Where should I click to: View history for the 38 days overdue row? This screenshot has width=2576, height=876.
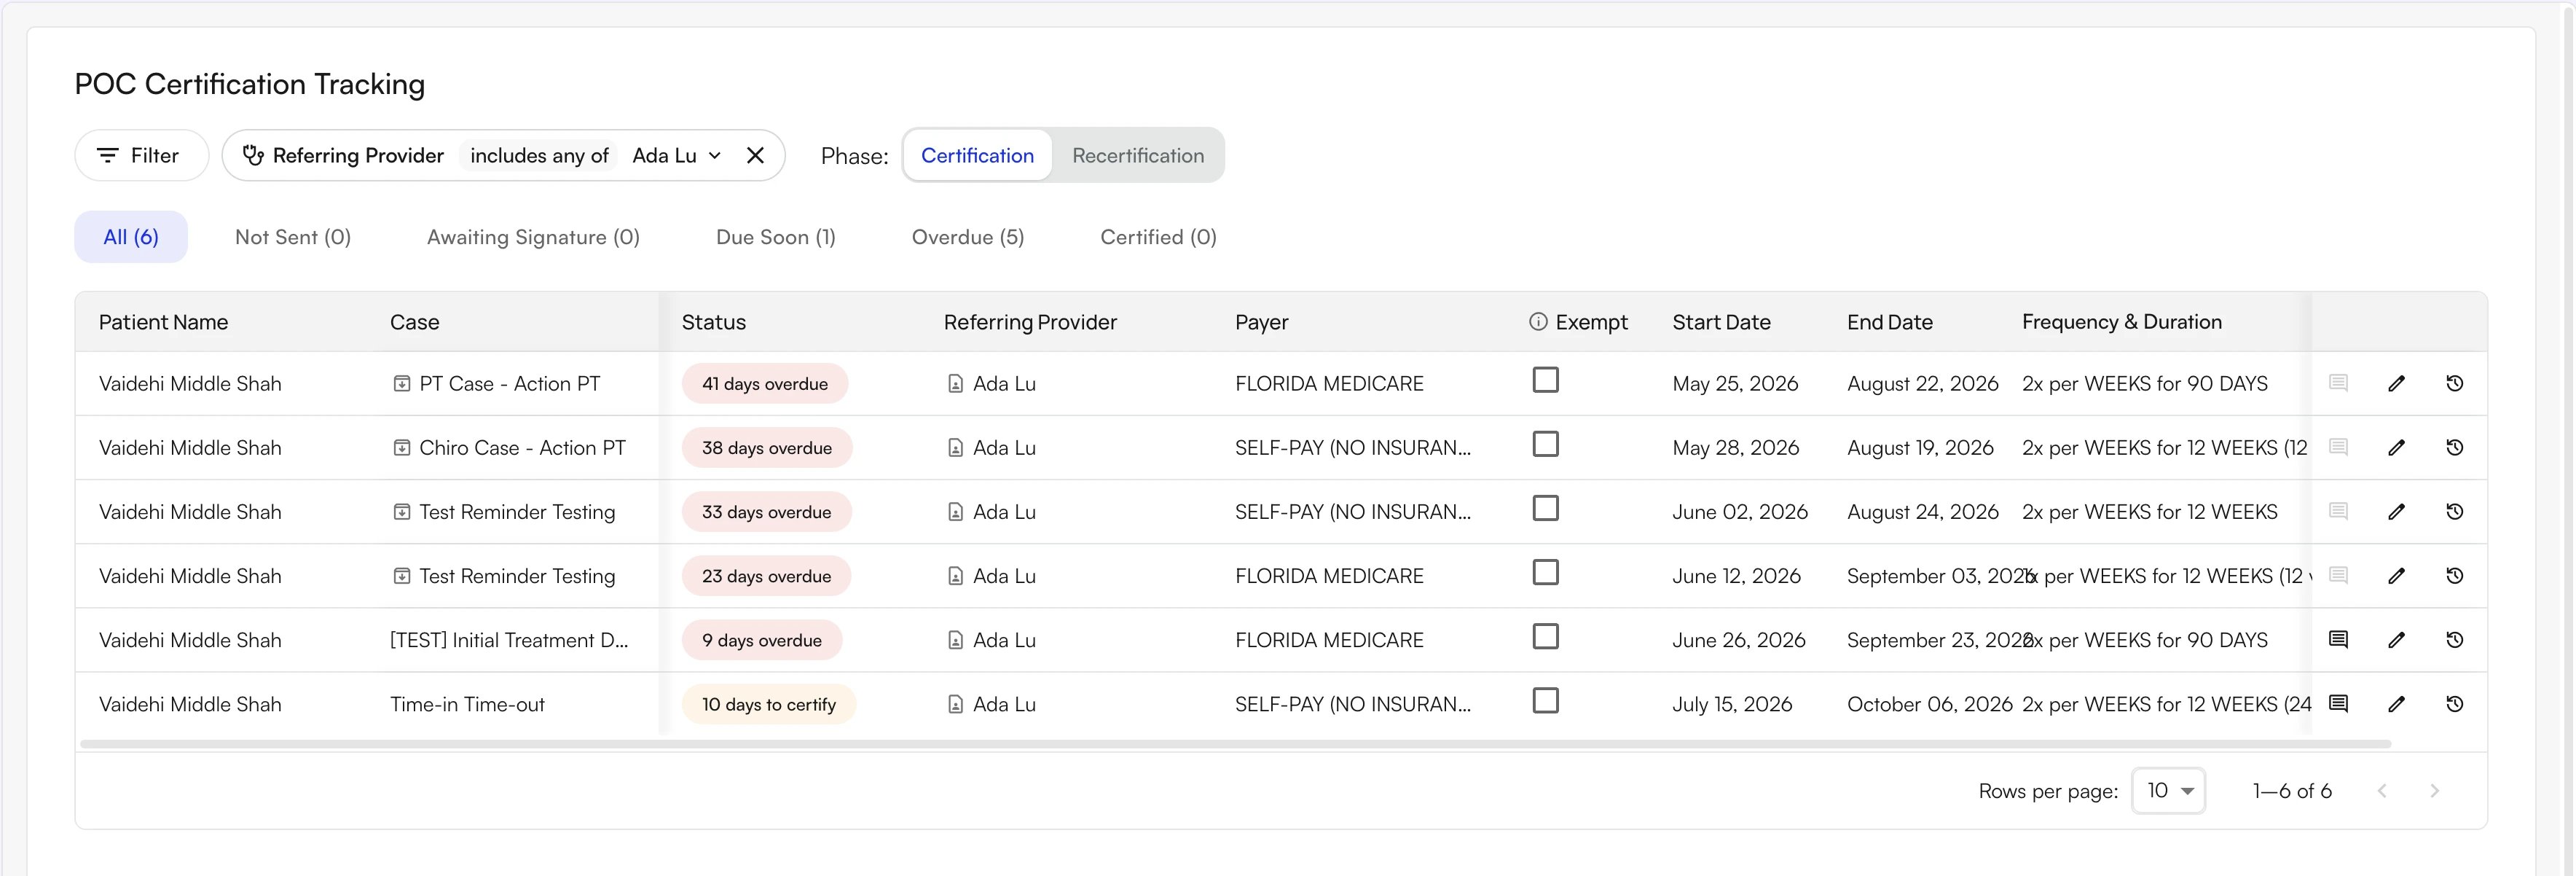[x=2454, y=447]
